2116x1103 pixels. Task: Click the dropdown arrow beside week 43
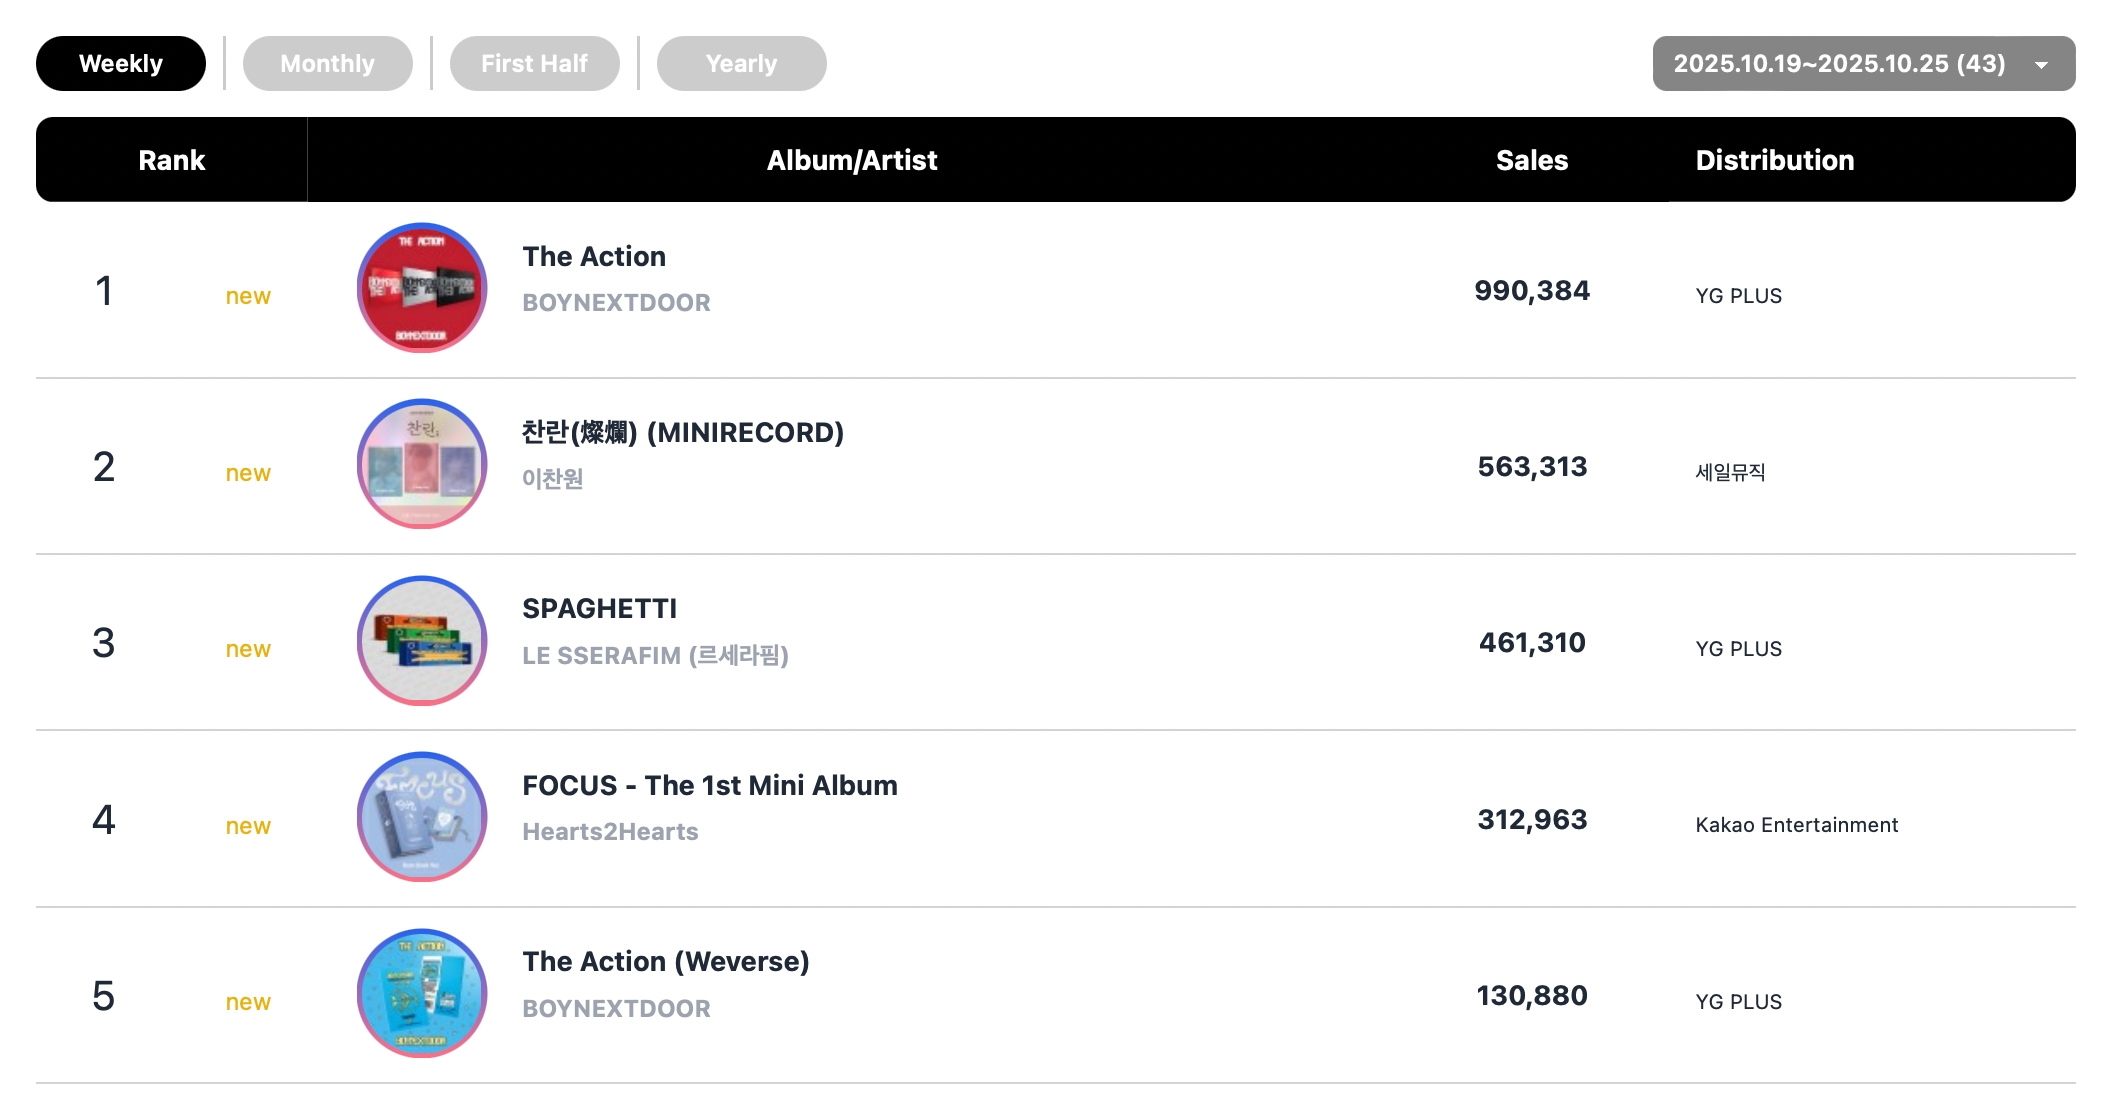(x=2042, y=65)
